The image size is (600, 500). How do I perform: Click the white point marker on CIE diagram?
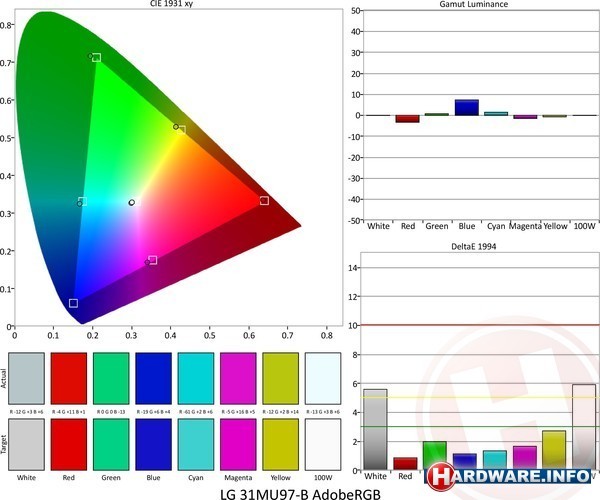132,202
